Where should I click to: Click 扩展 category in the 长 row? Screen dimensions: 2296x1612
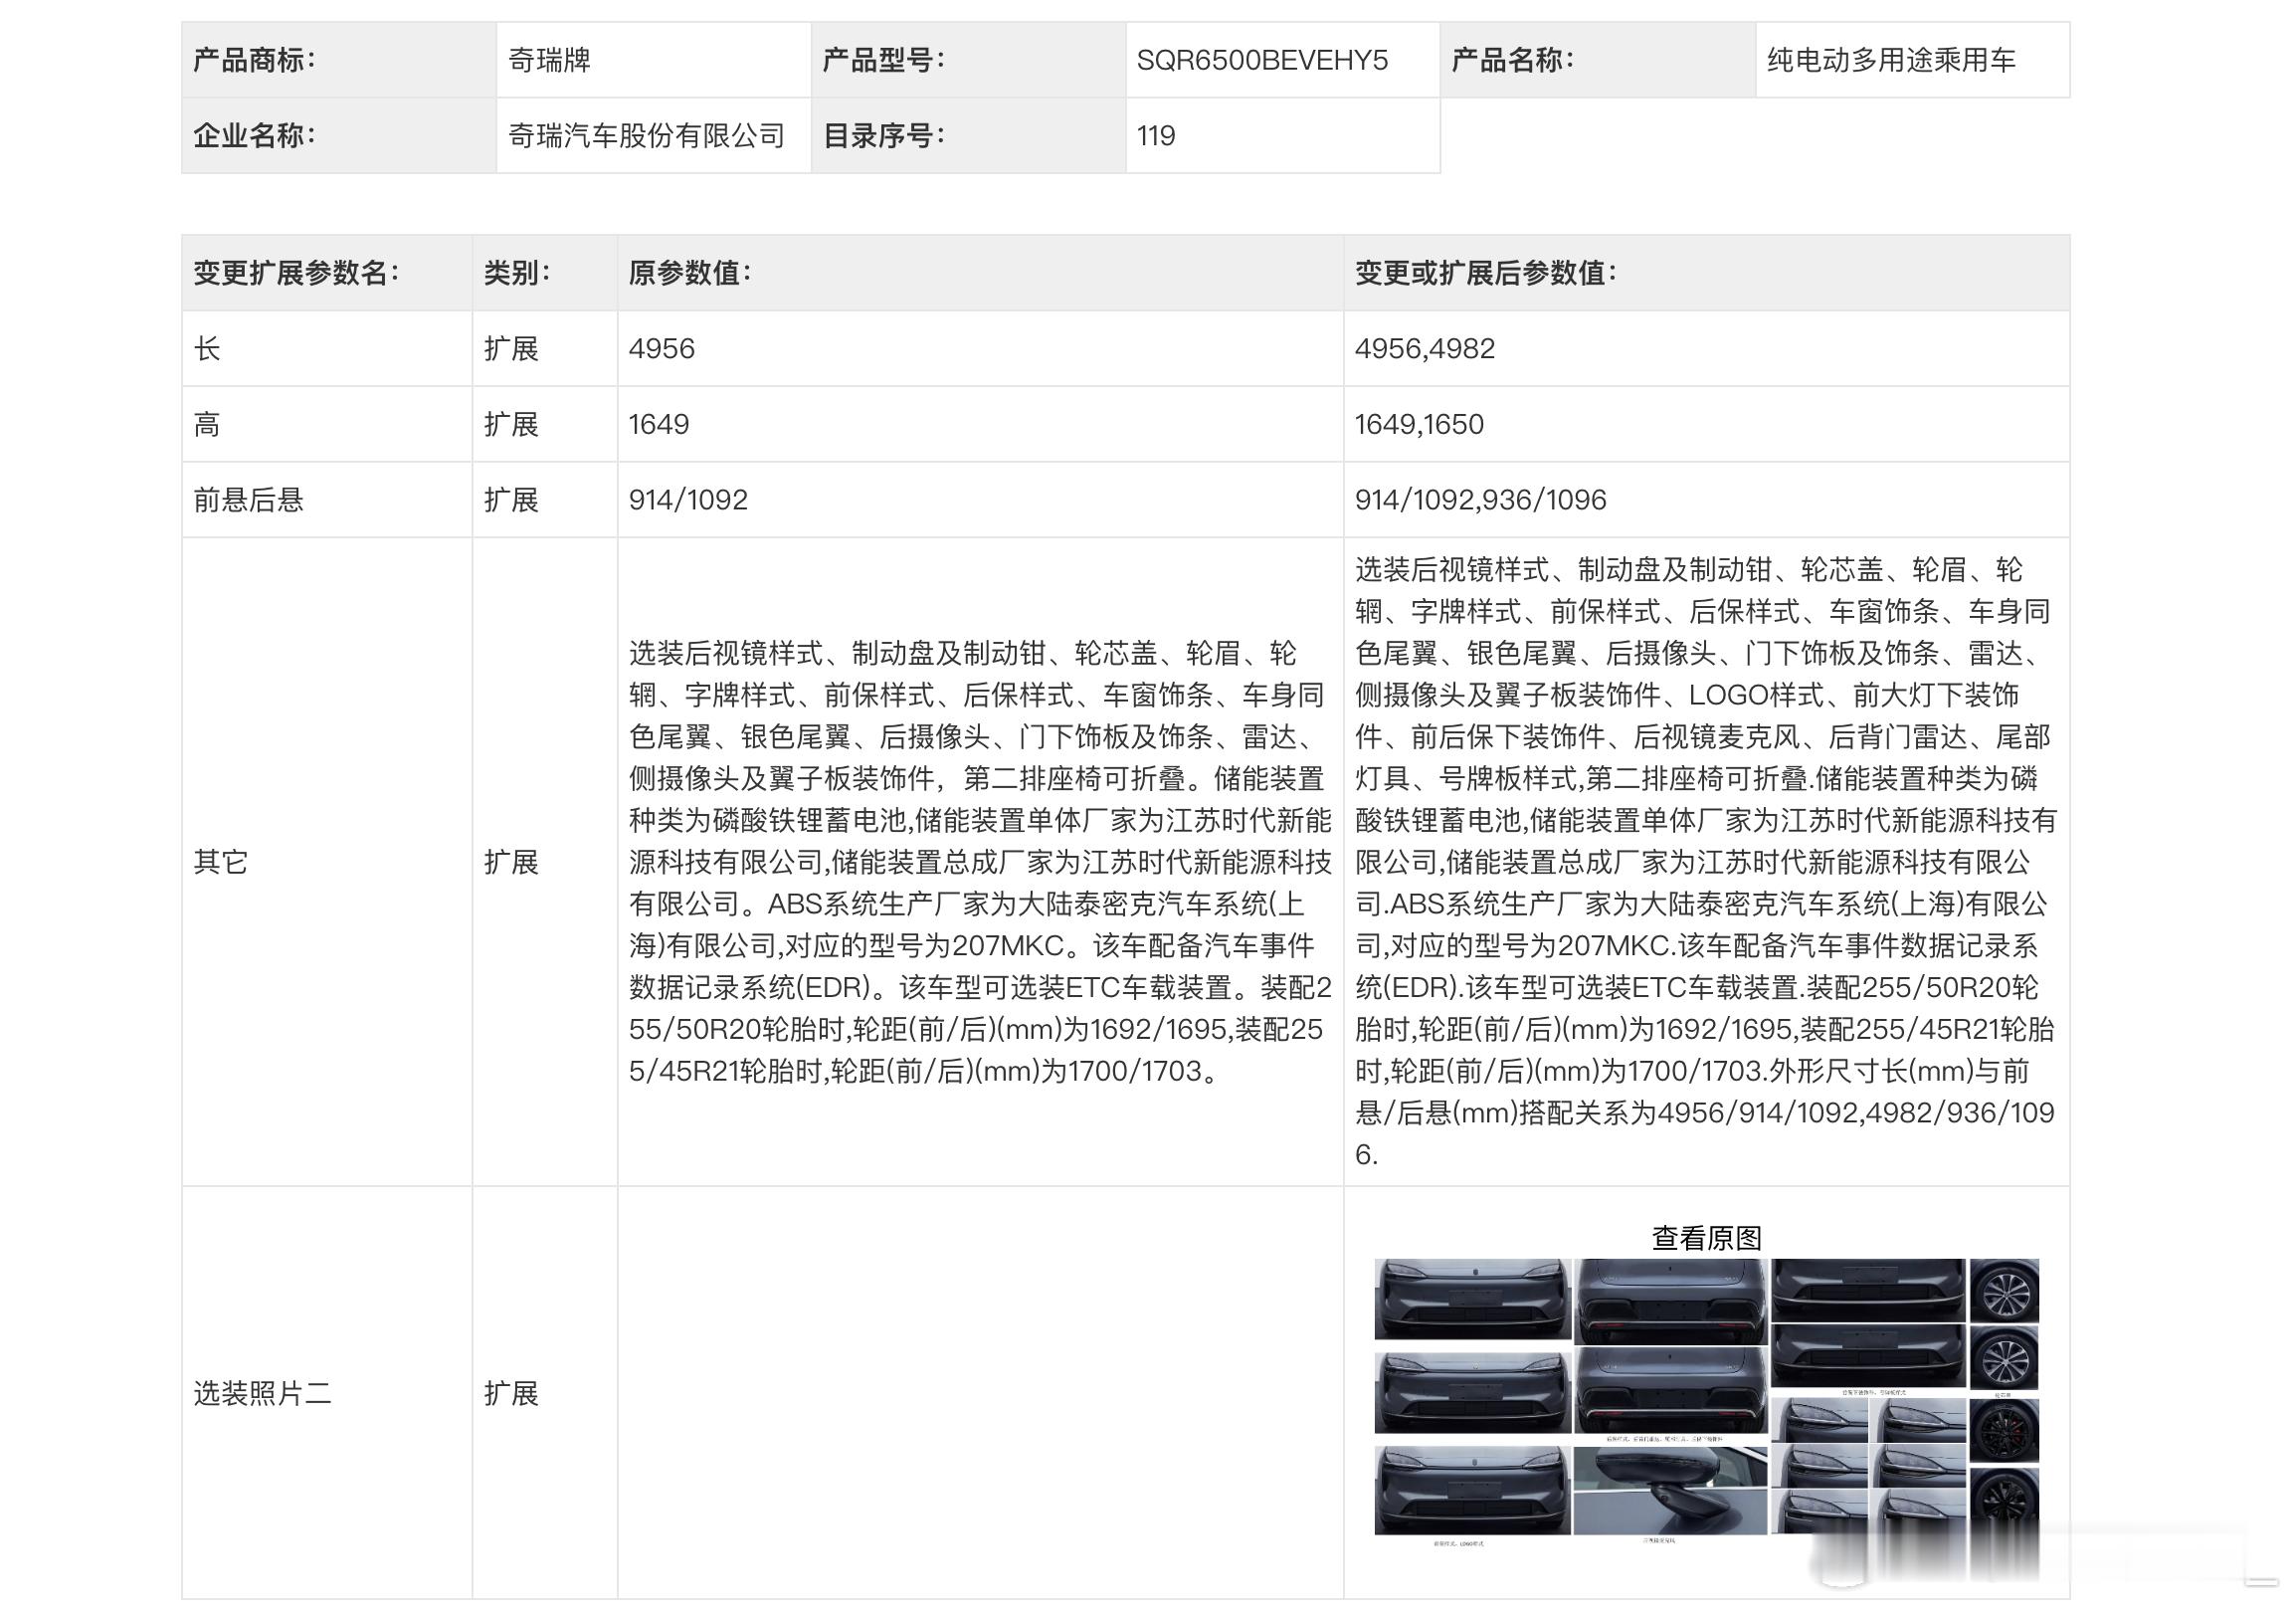[511, 348]
